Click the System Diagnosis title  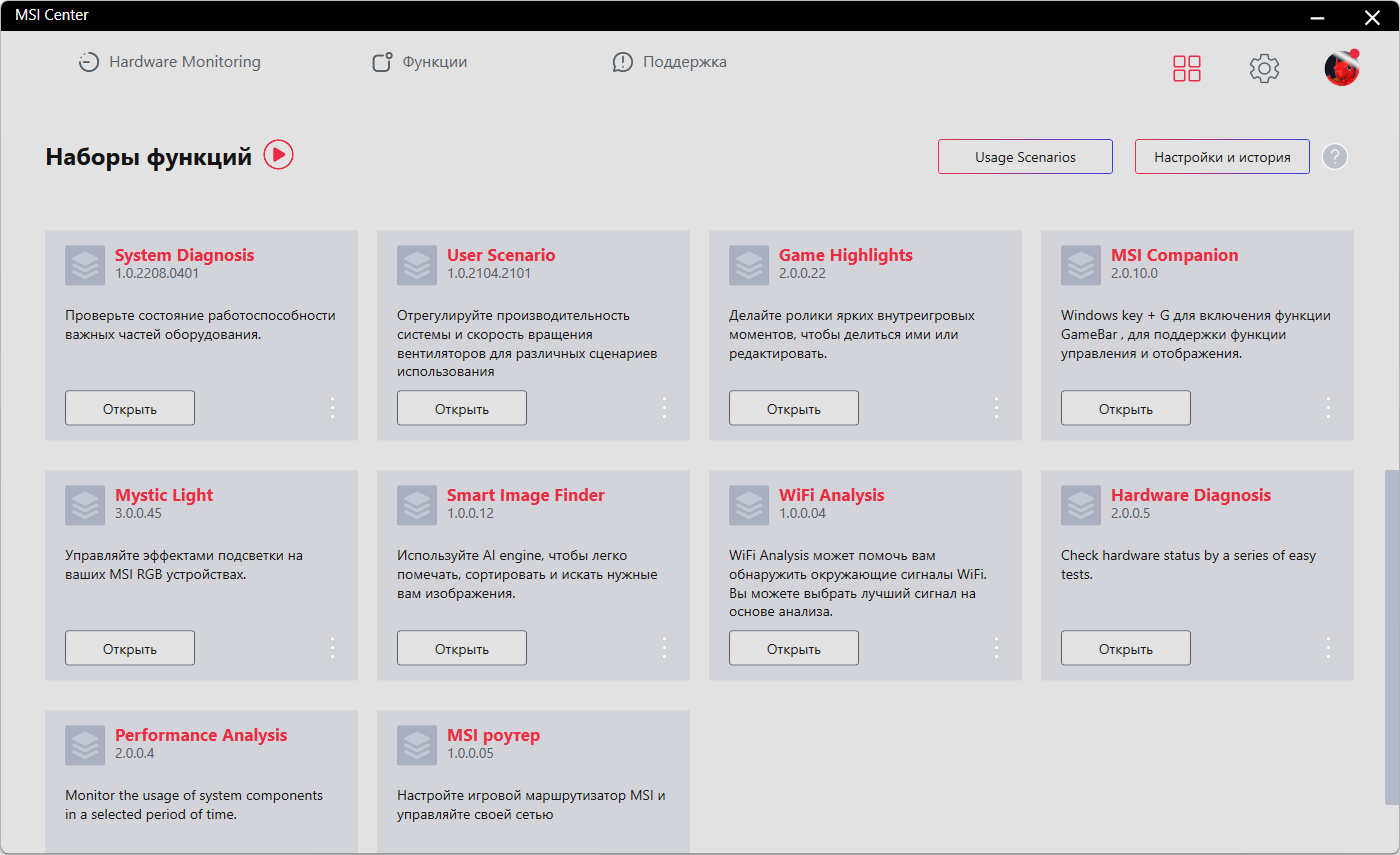point(185,255)
